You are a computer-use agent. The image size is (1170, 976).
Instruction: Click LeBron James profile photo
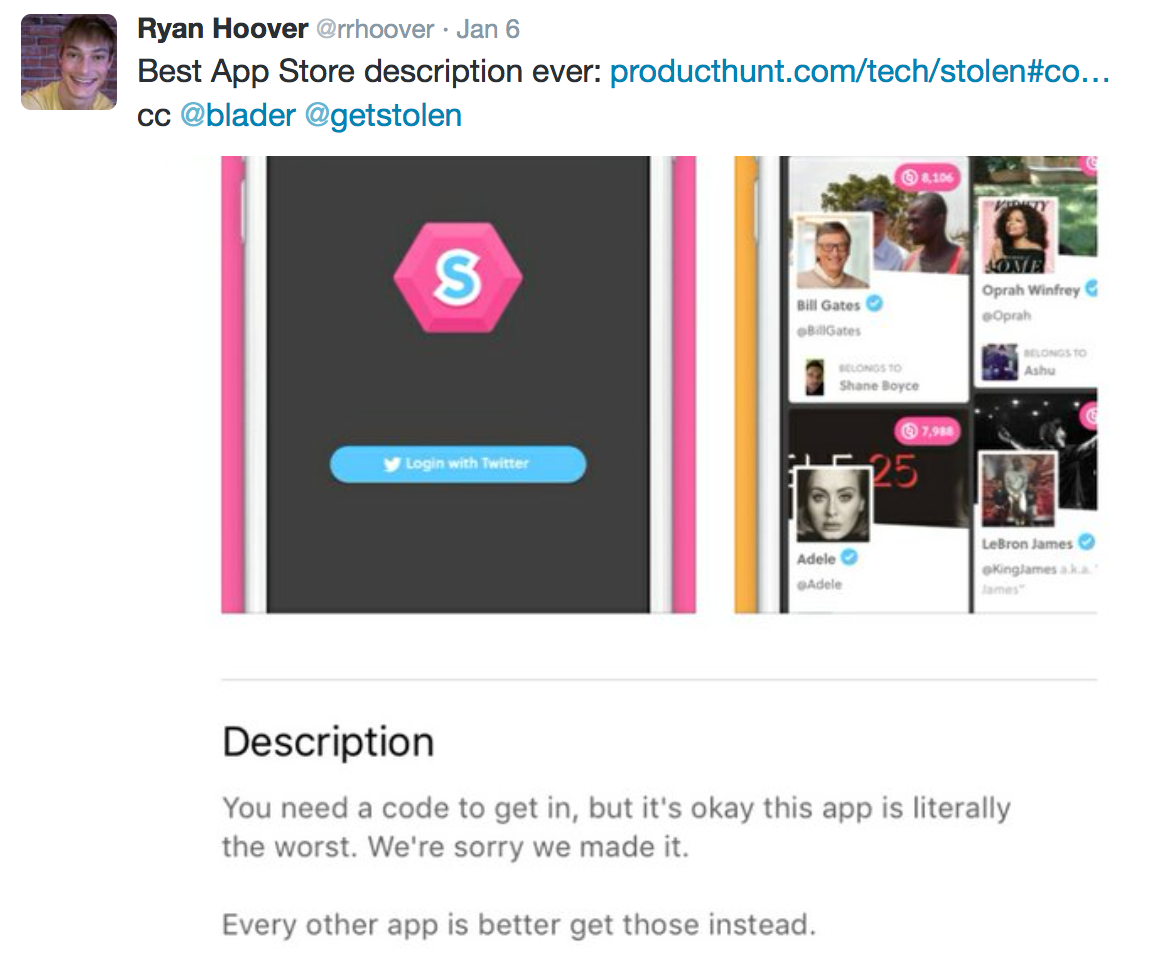coord(1018,490)
